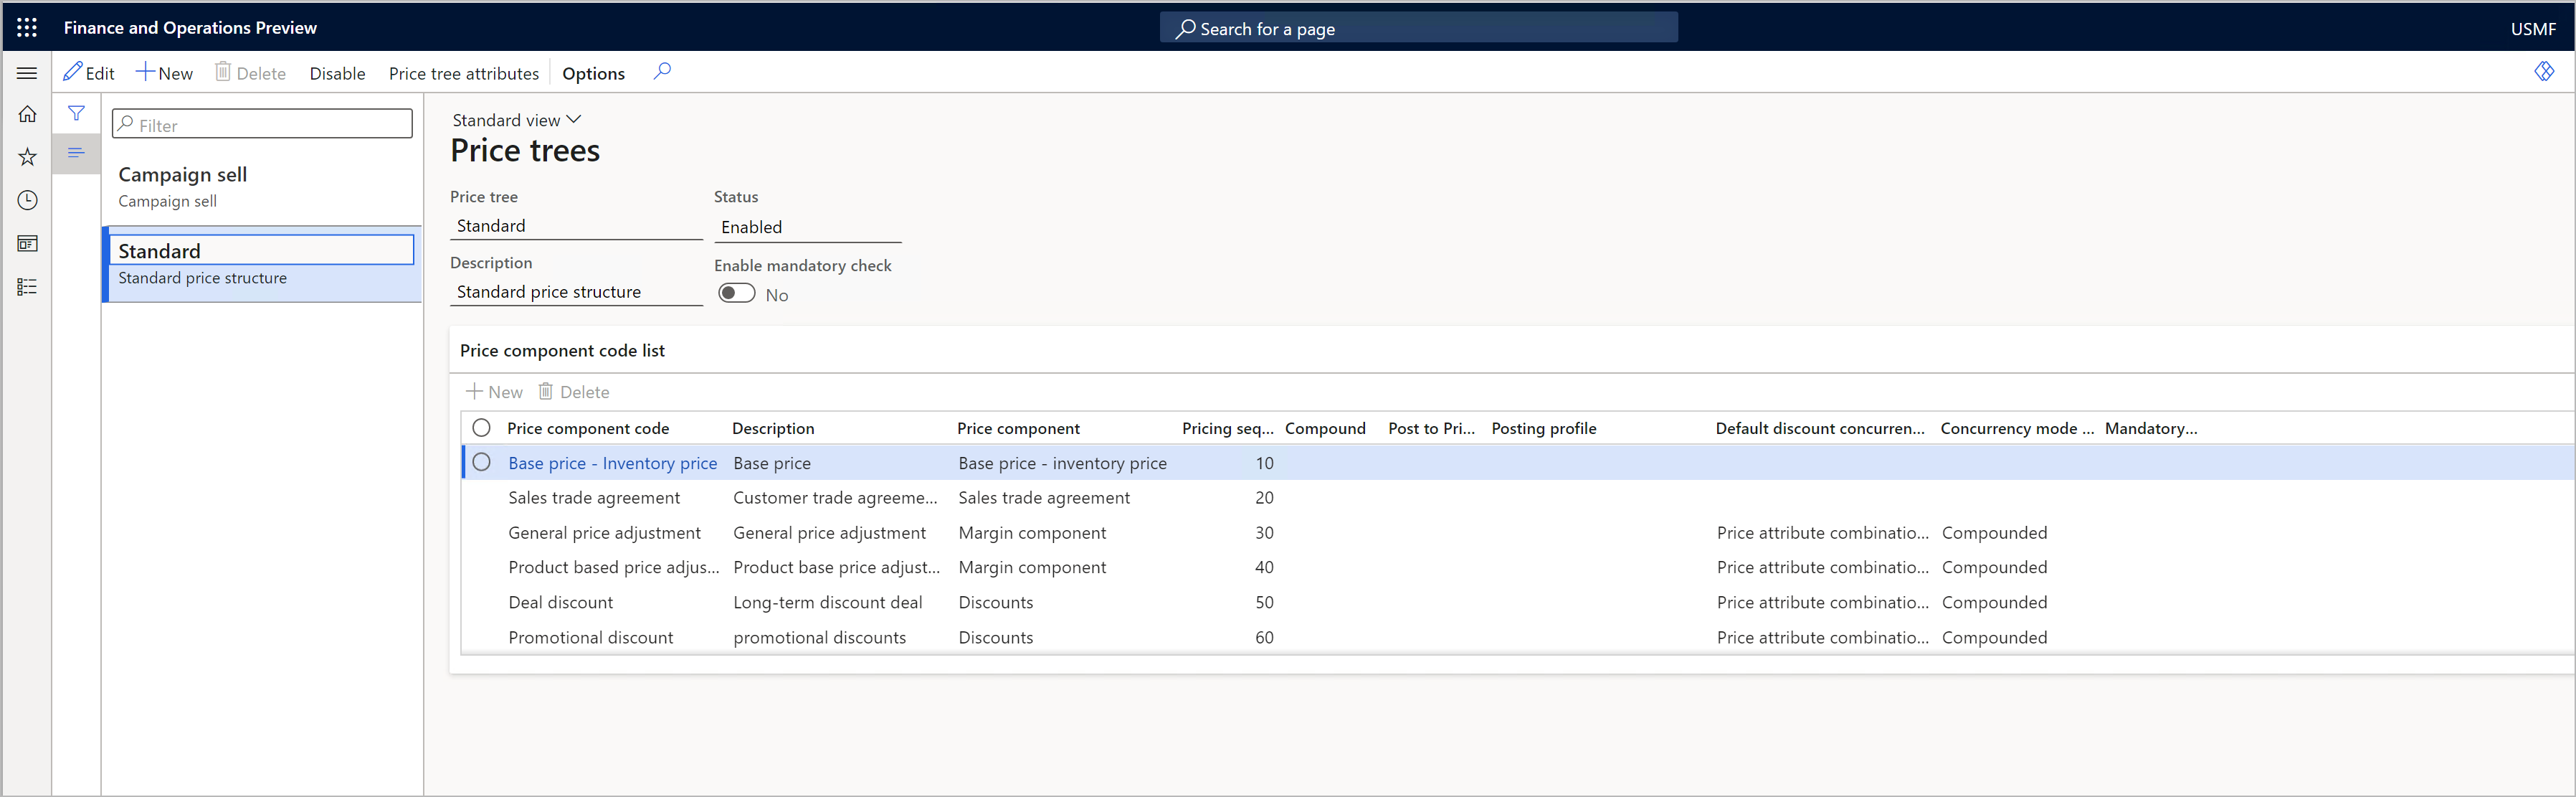Select the Base price row radio button

pyautogui.click(x=482, y=463)
